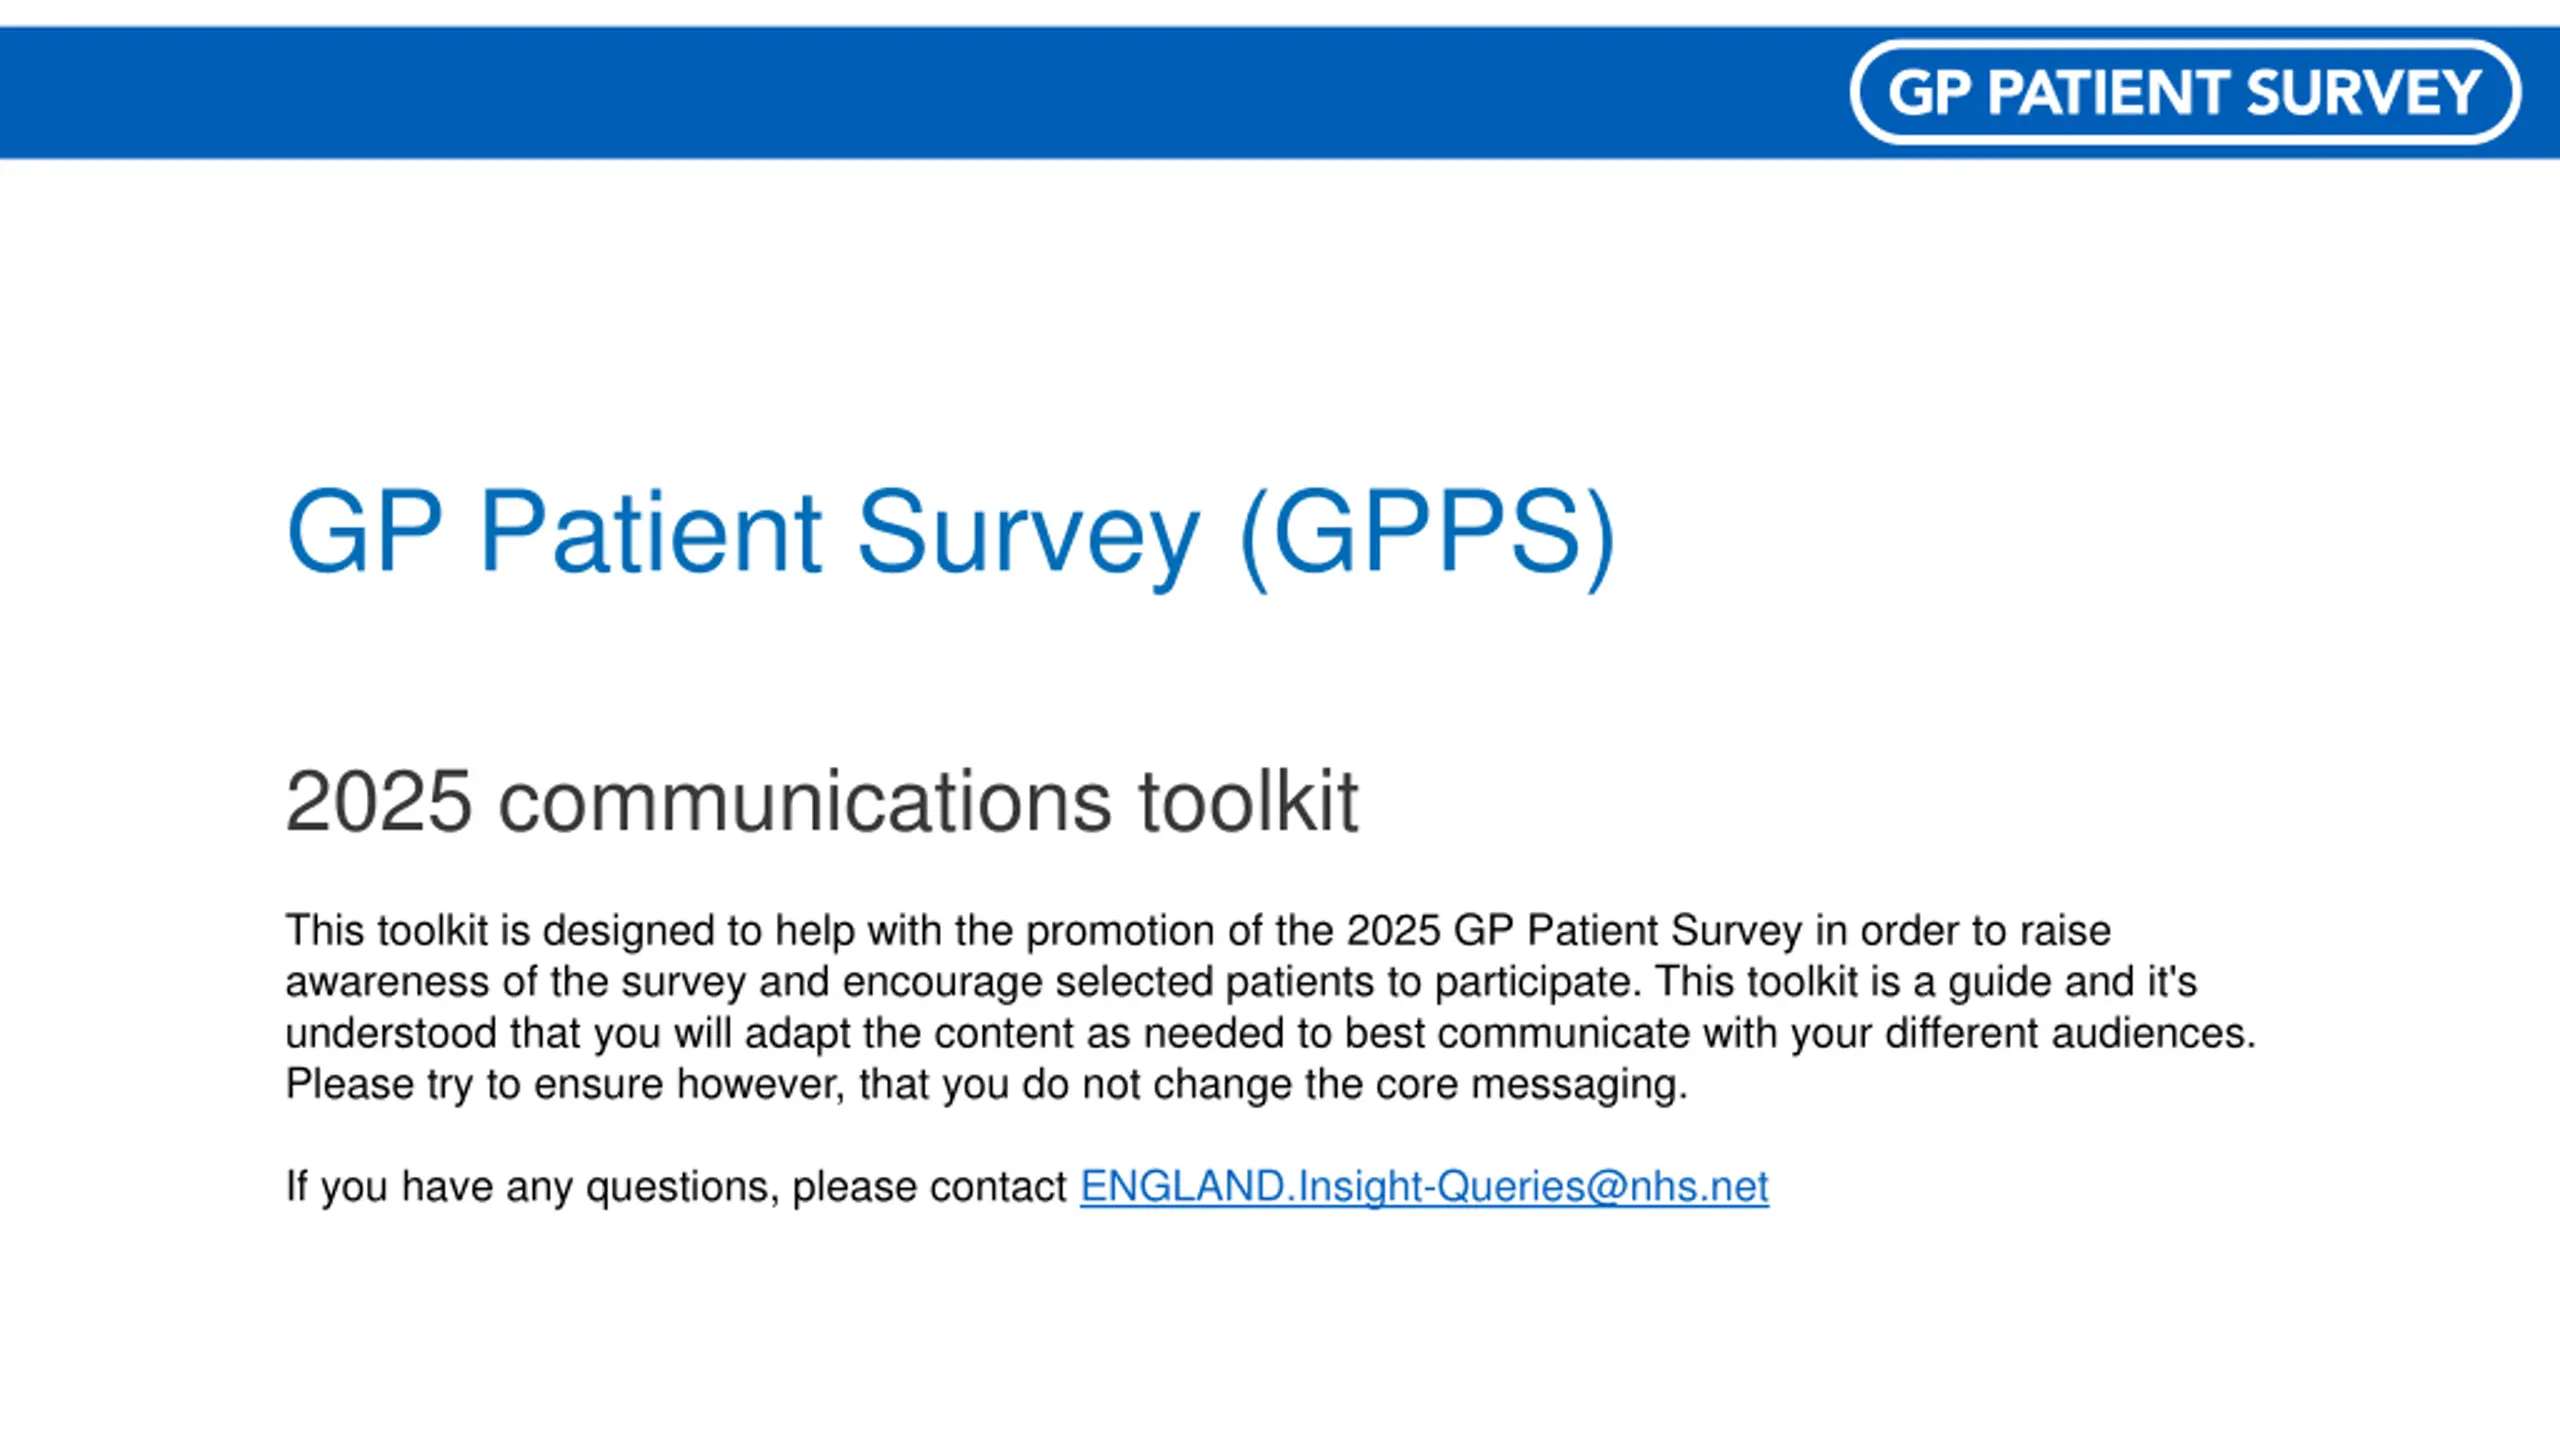This screenshot has height=1440, width=2560.
Task: Click the word 'communications' in the subtitle
Action: tap(805, 802)
